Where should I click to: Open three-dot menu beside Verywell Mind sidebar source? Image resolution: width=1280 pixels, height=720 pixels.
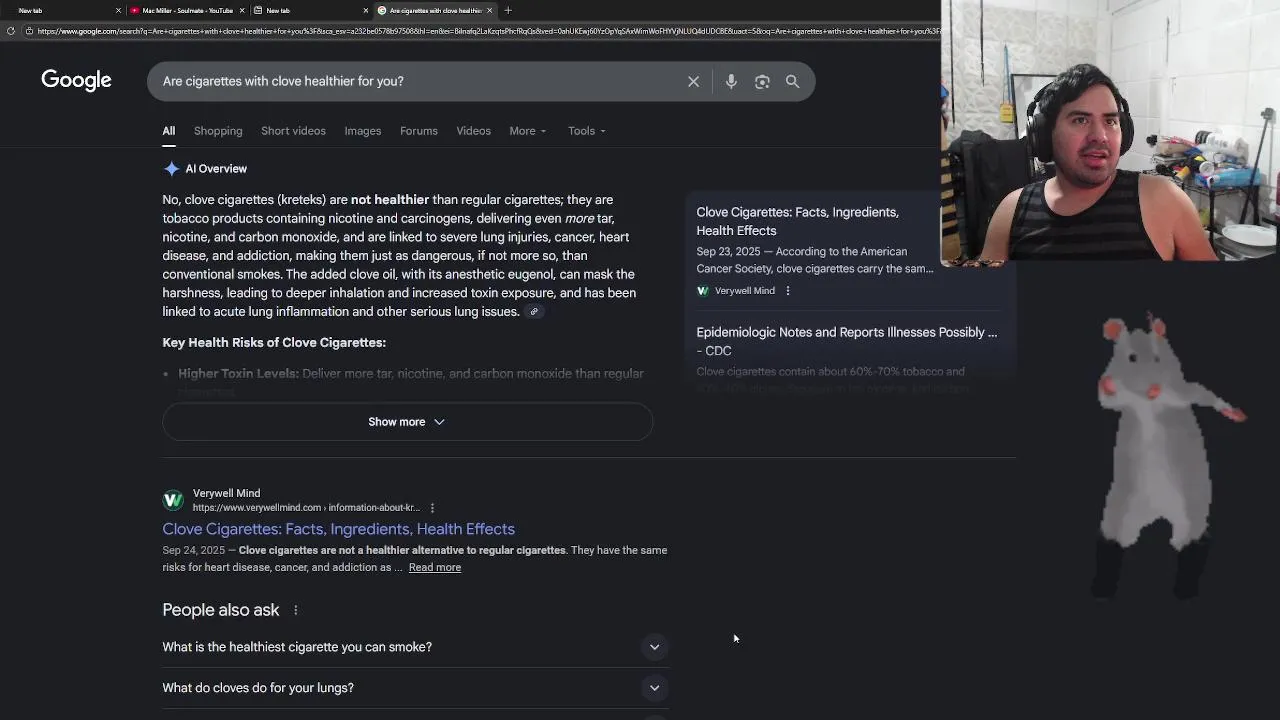(788, 291)
